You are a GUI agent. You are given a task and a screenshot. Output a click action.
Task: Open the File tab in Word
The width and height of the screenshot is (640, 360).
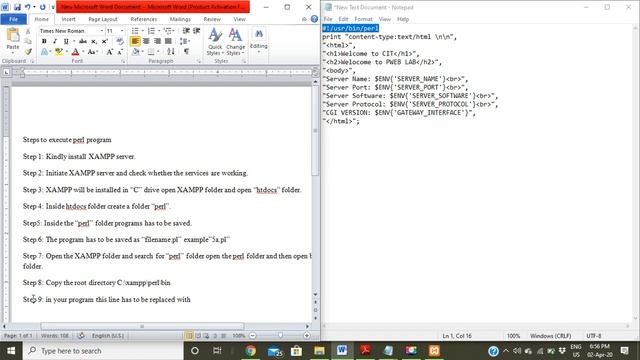[x=13, y=19]
